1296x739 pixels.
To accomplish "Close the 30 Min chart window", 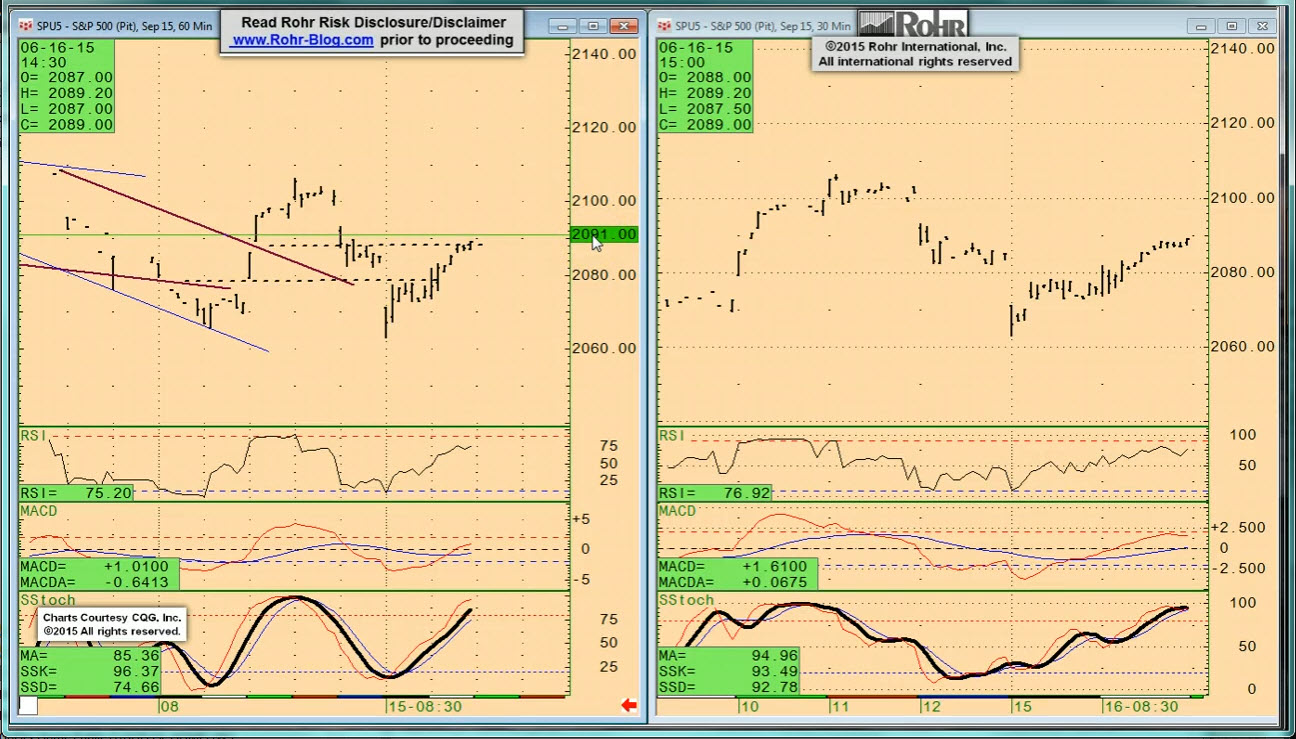I will tap(1263, 26).
